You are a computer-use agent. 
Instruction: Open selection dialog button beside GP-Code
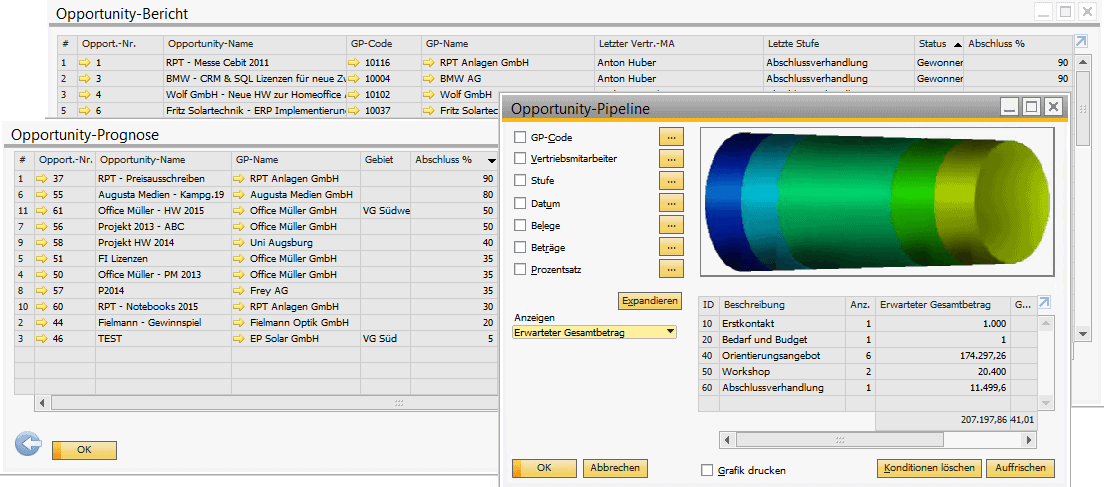tap(671, 137)
